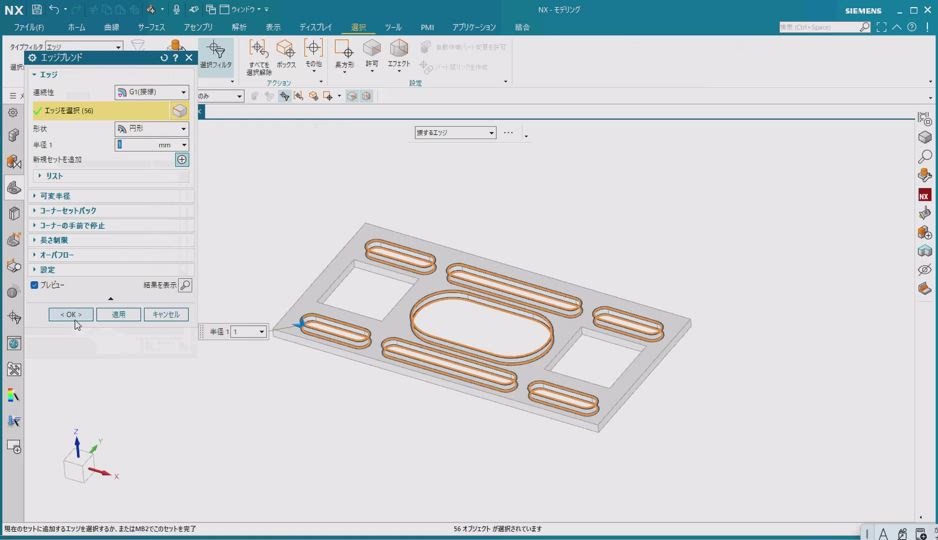Image resolution: width=938 pixels, height=540 pixels.
Task: Click the 許可 allow button in ribbon
Action: click(x=371, y=54)
